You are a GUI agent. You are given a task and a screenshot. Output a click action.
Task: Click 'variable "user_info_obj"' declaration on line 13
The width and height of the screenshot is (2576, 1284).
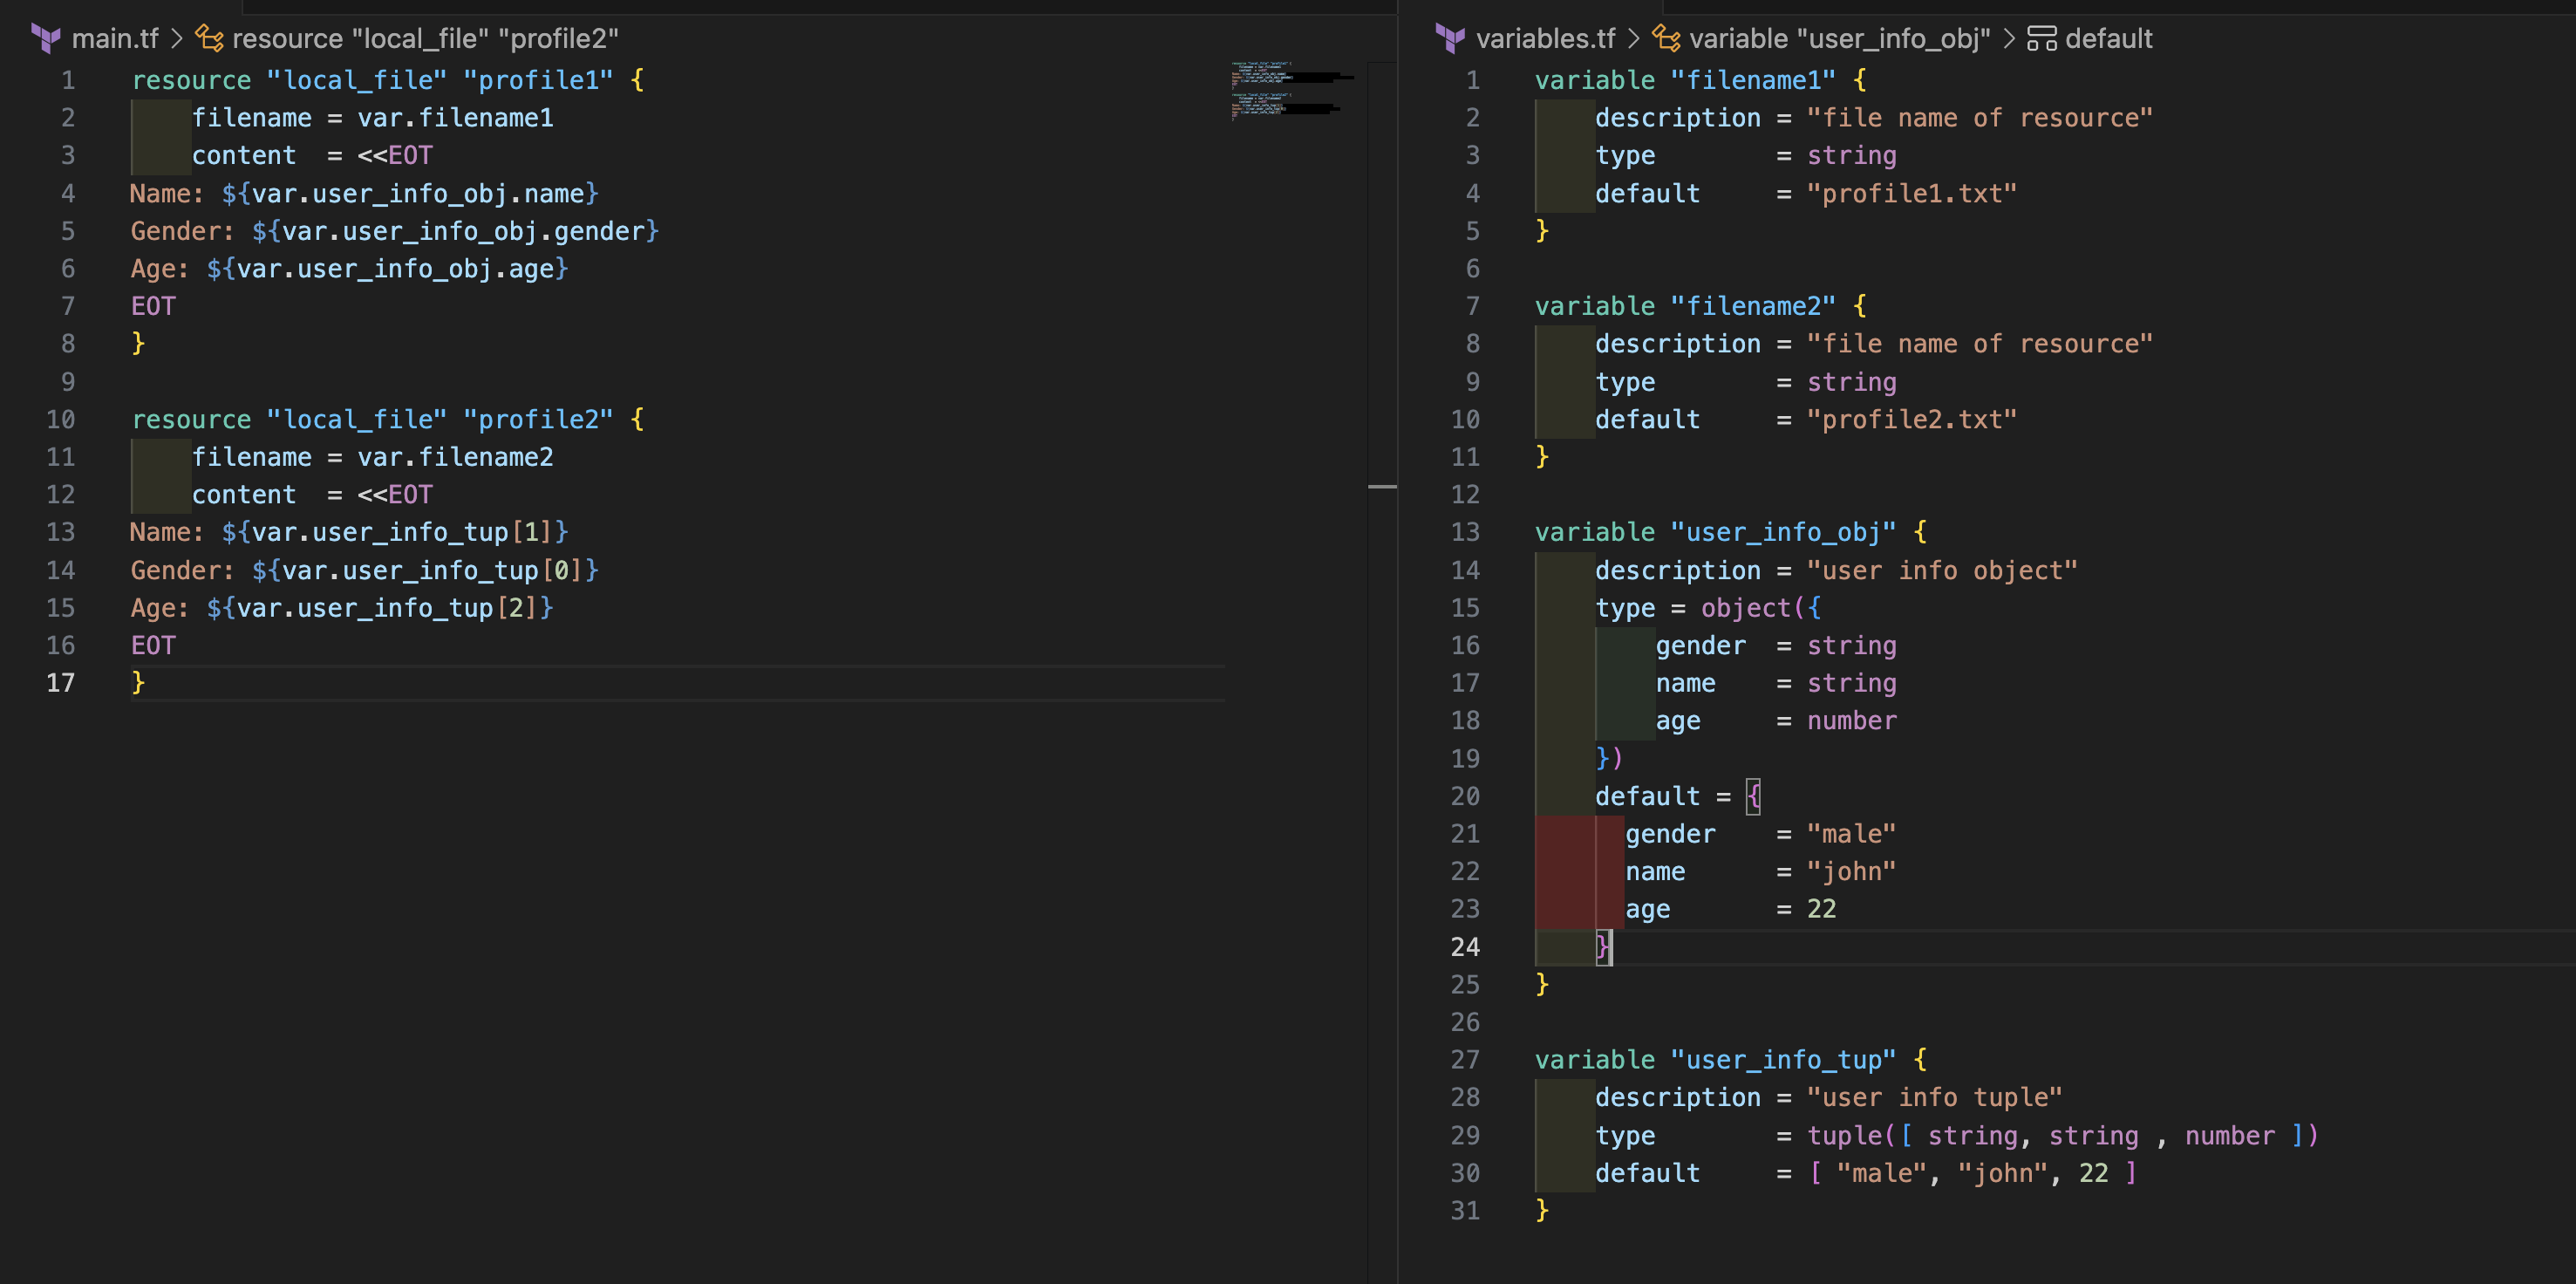coord(1716,532)
